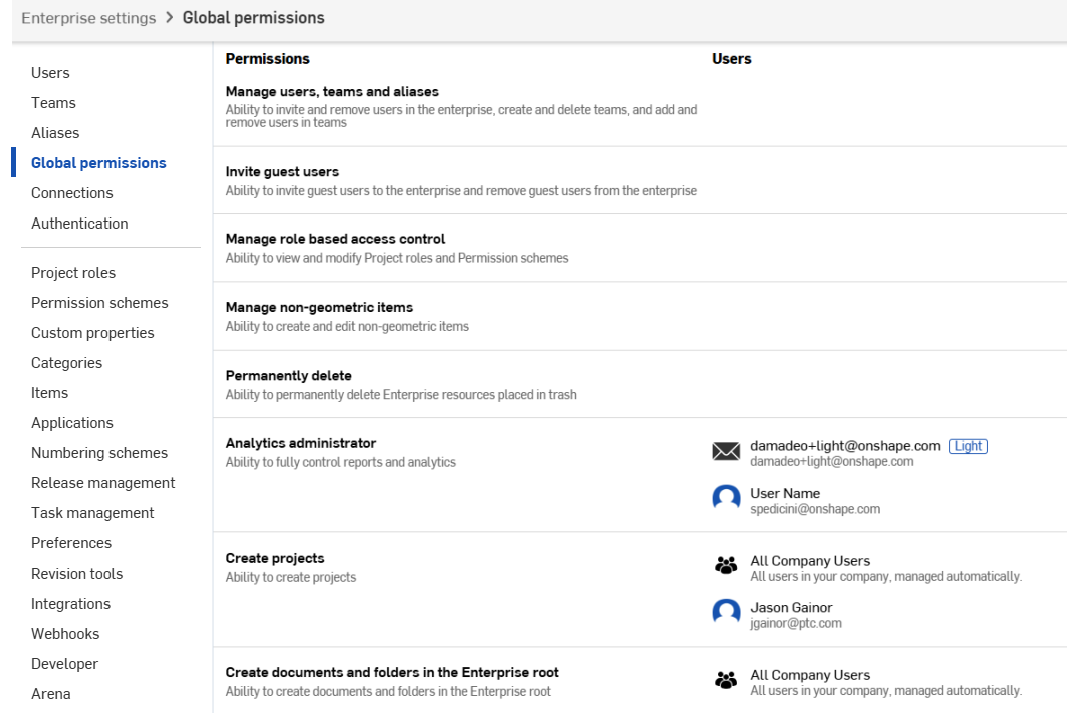Click the envelope icon beside damadeo+light@onshape.com
The width and height of the screenshot is (1067, 725).
tap(726, 452)
